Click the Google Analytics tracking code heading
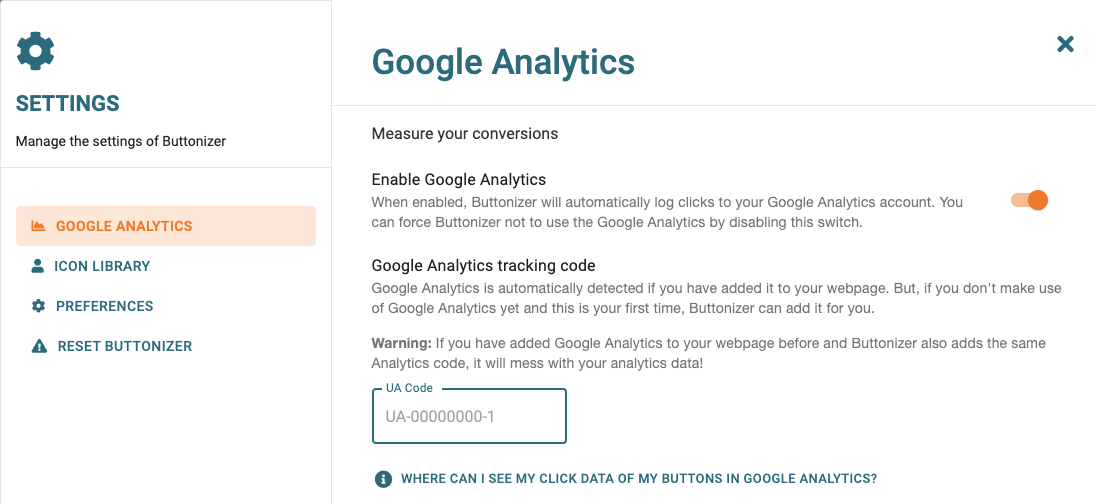This screenshot has height=504, width=1096. [x=484, y=266]
